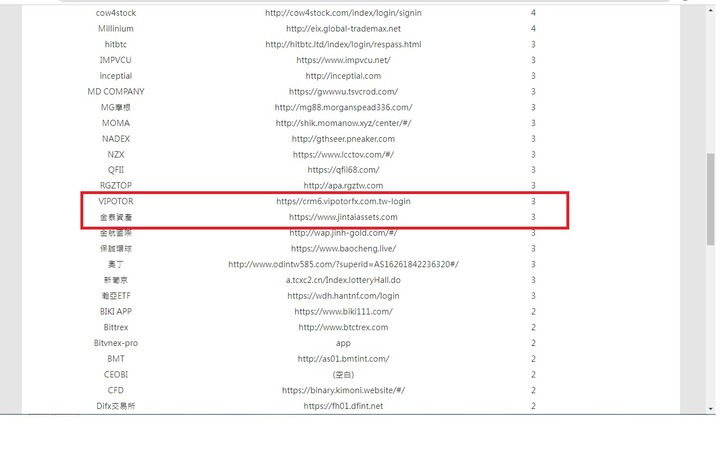Click the www.impvcu.net URL
This screenshot has height=450, width=720.
tap(343, 60)
